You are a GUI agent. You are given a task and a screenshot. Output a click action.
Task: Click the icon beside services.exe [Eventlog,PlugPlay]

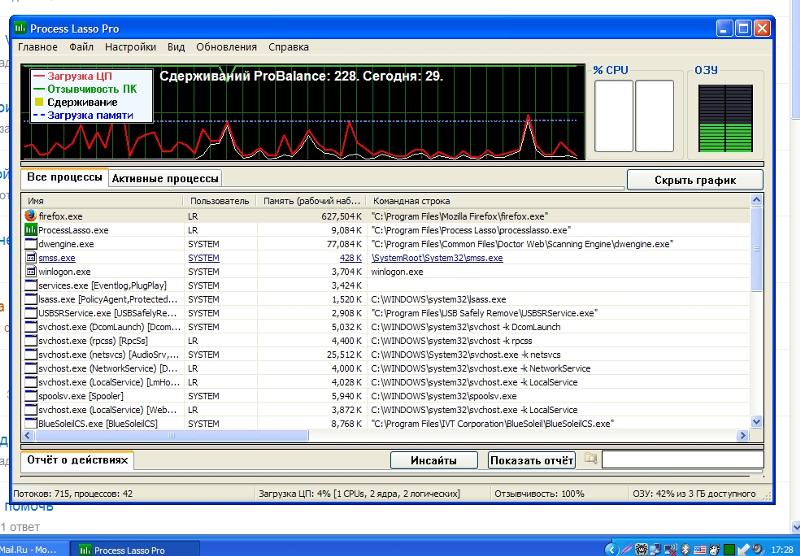(31, 285)
